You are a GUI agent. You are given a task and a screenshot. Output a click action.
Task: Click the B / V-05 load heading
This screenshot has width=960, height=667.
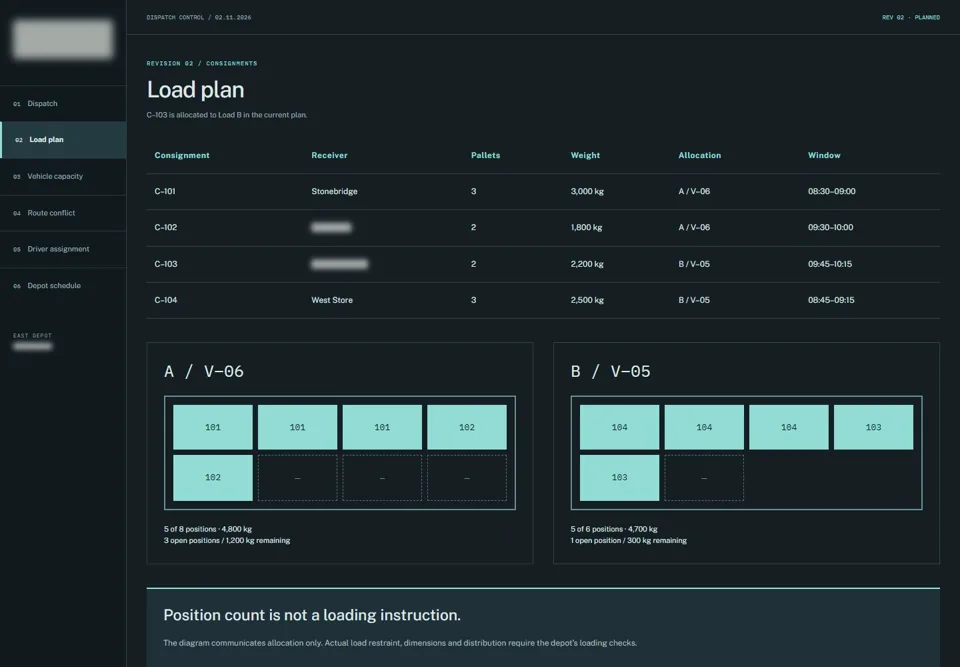(x=610, y=371)
